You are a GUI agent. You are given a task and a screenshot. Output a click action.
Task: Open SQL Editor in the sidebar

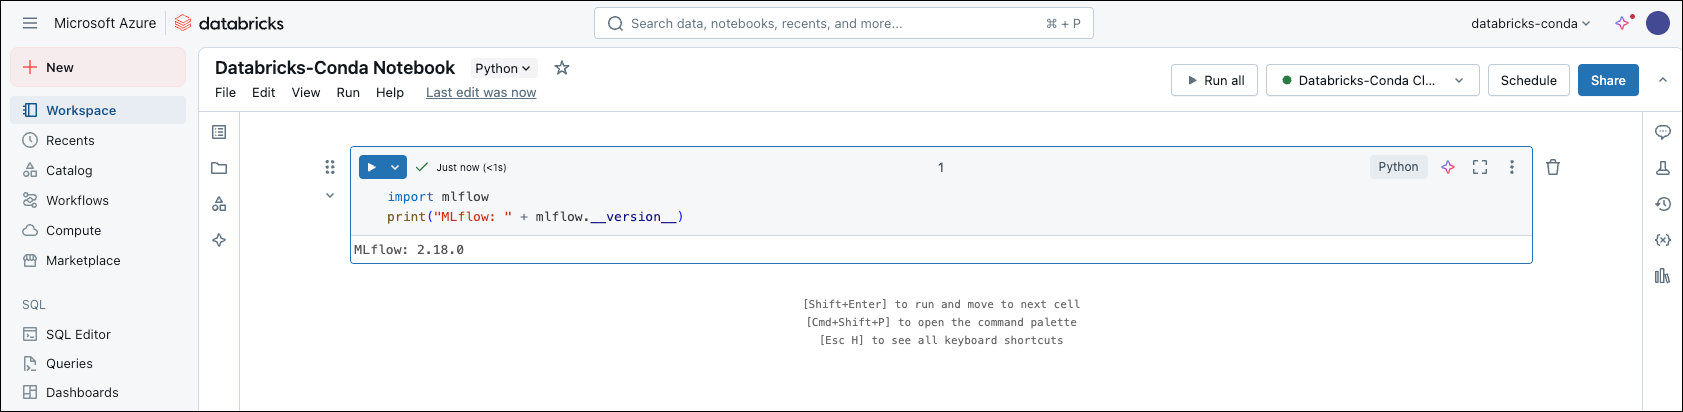click(x=98, y=334)
